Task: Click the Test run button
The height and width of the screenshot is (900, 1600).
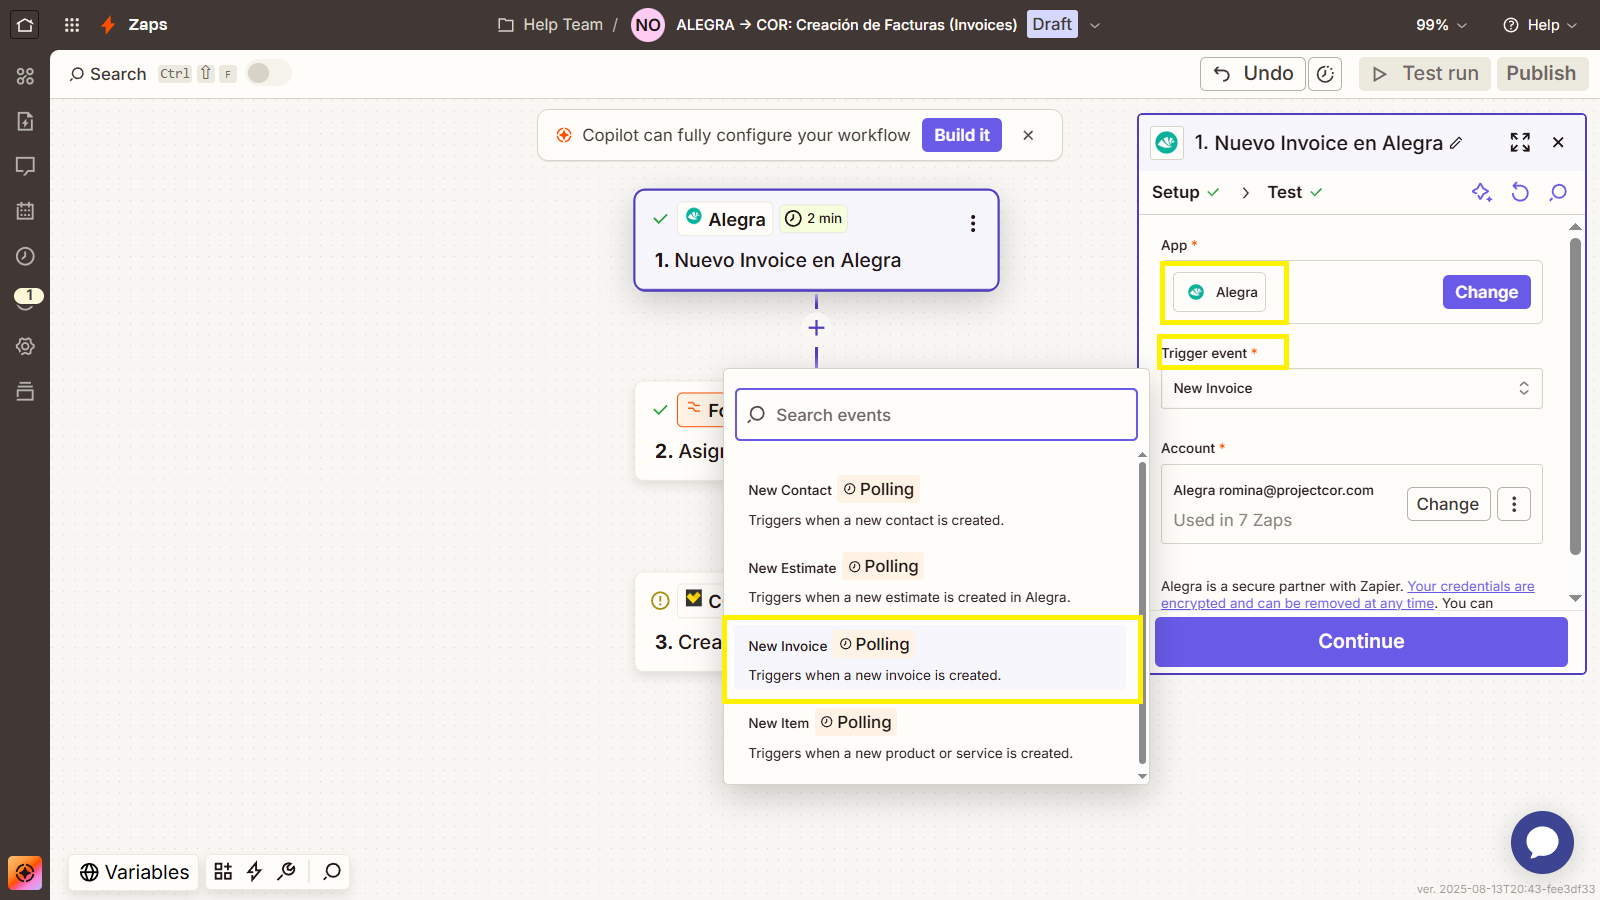Action: (x=1425, y=74)
